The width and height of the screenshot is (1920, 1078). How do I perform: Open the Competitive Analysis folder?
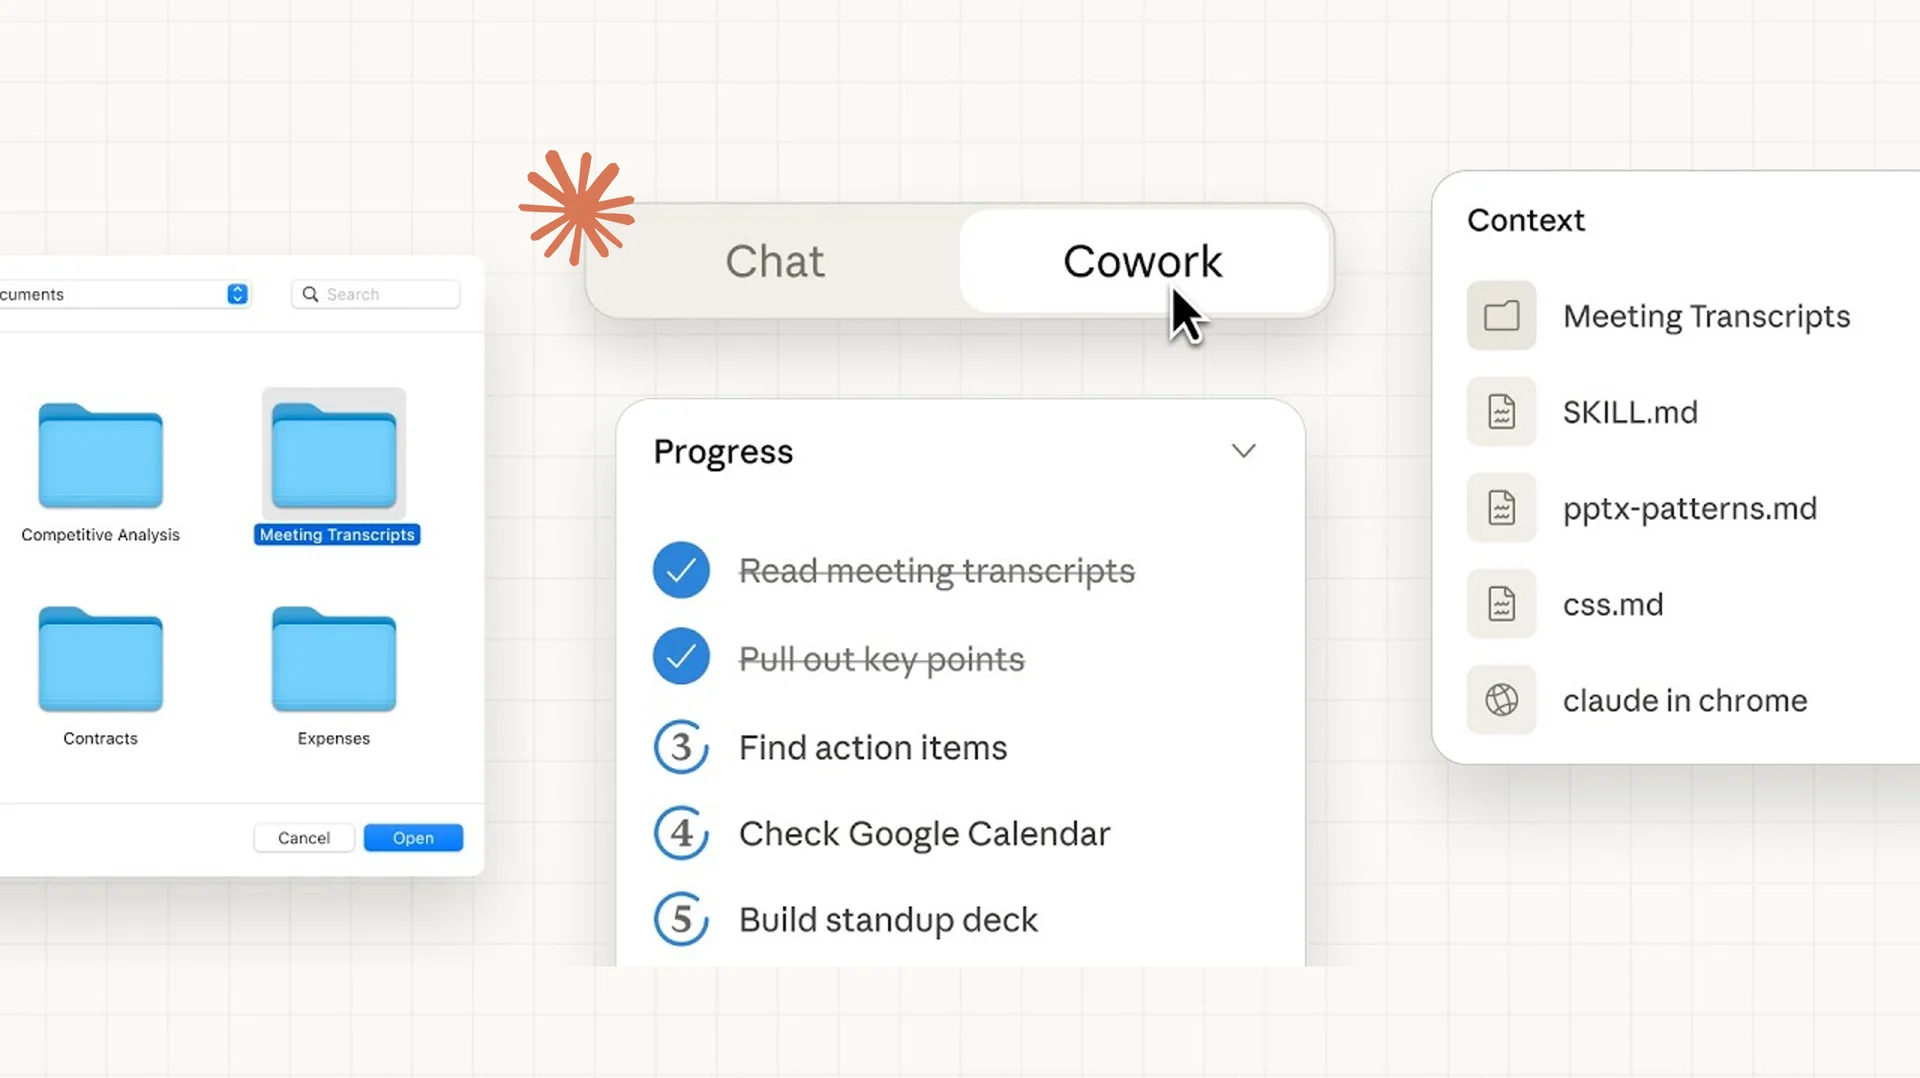point(100,458)
